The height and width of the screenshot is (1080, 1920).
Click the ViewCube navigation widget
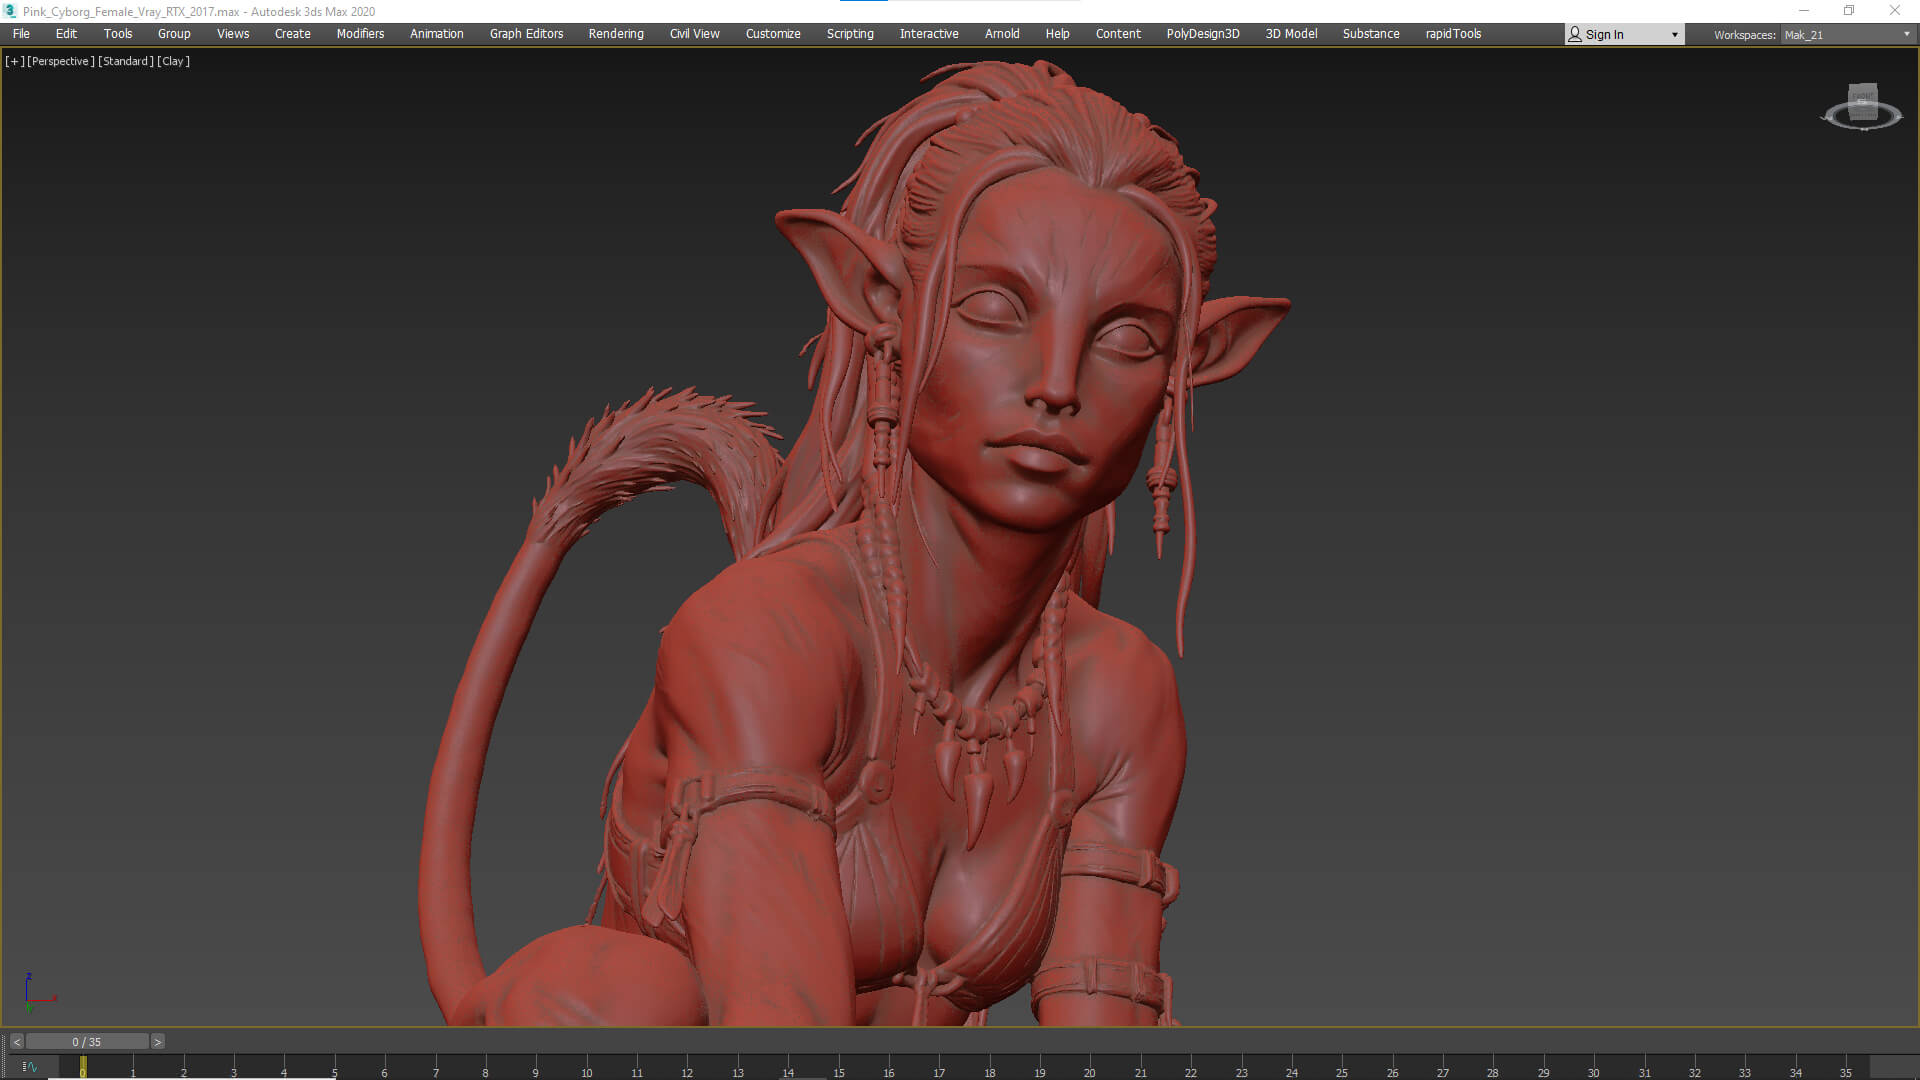point(1862,107)
